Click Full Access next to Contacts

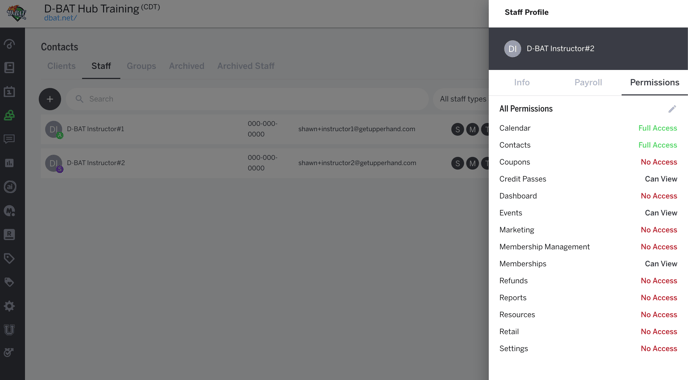[x=657, y=145]
